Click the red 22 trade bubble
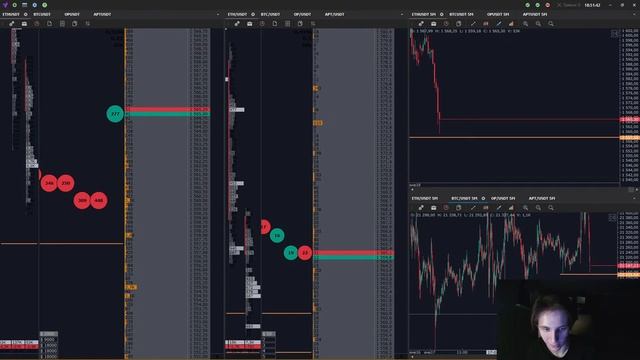The height and width of the screenshot is (360, 640). coord(305,253)
